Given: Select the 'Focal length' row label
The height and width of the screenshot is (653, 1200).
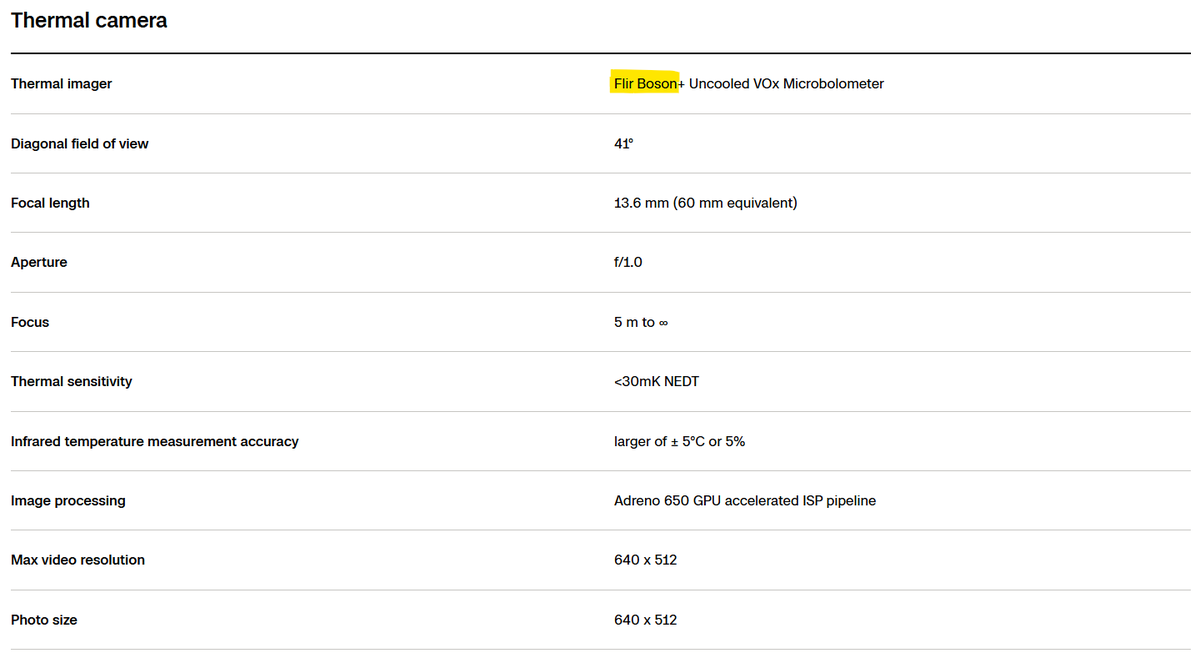Looking at the screenshot, I should (x=50, y=203).
